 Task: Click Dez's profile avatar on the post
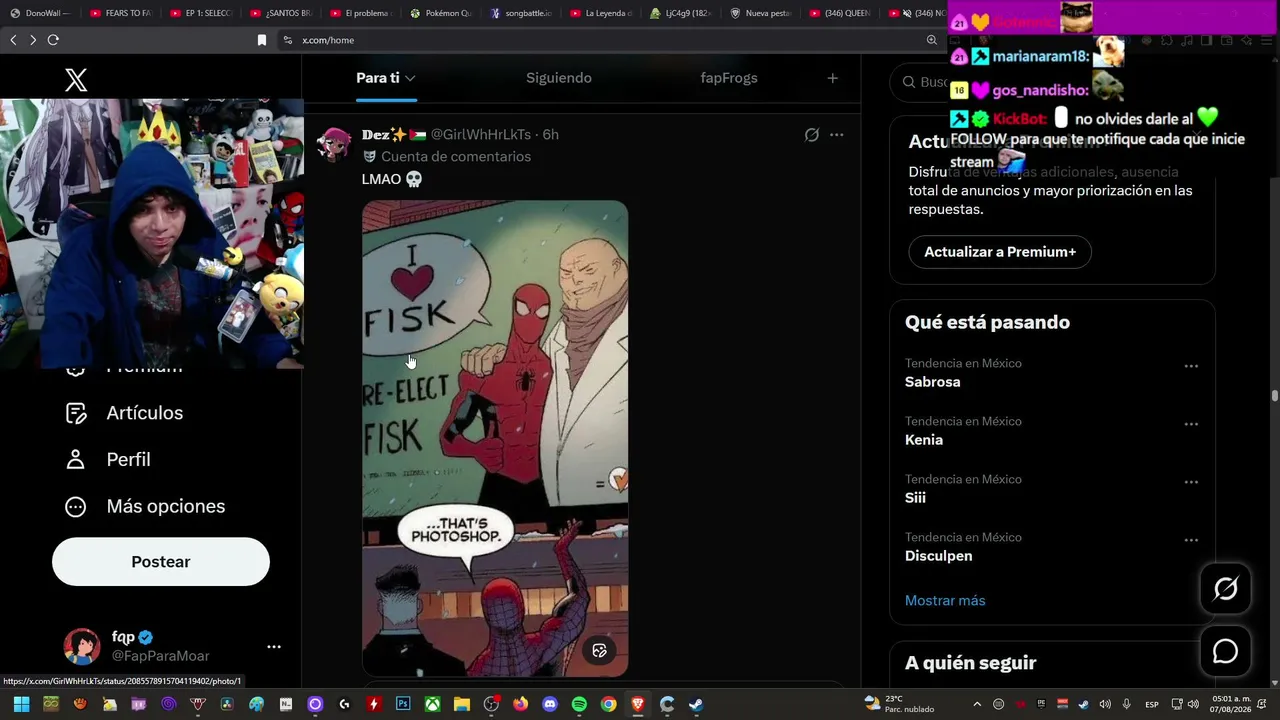[x=334, y=145]
